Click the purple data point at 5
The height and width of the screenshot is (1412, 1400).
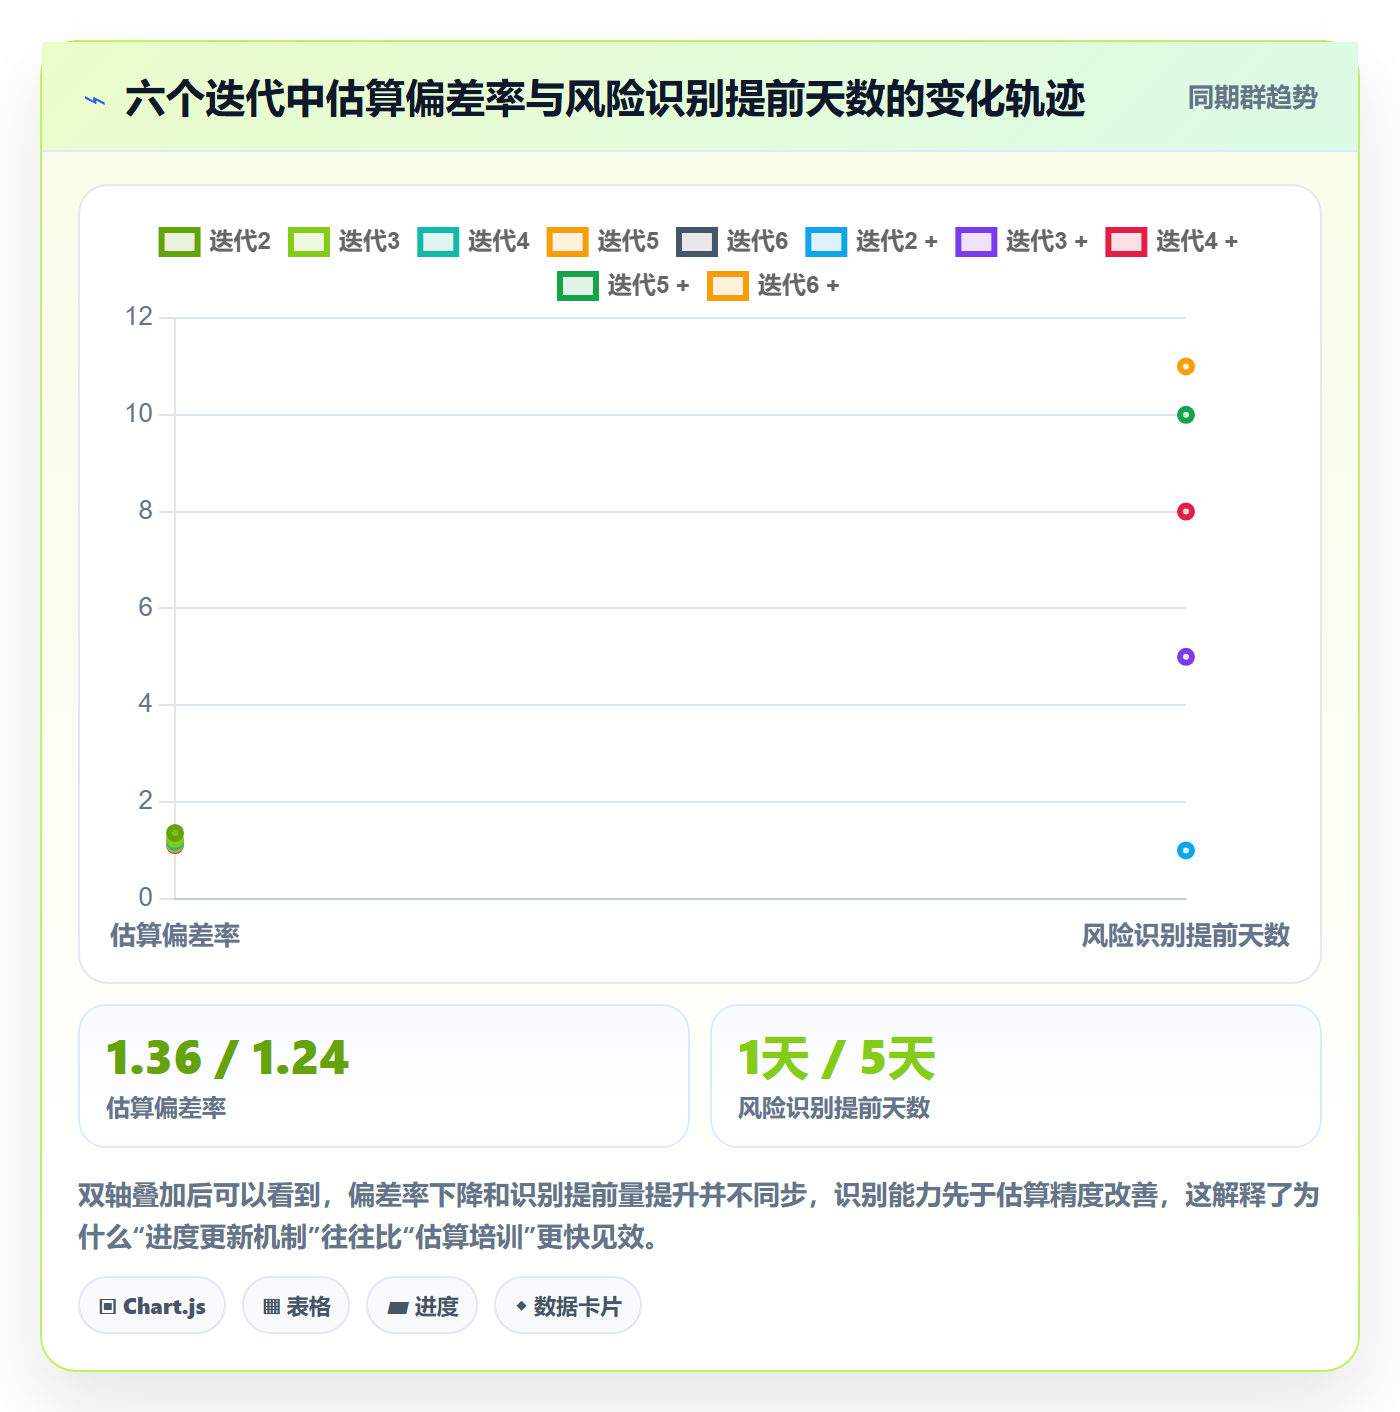(1186, 657)
